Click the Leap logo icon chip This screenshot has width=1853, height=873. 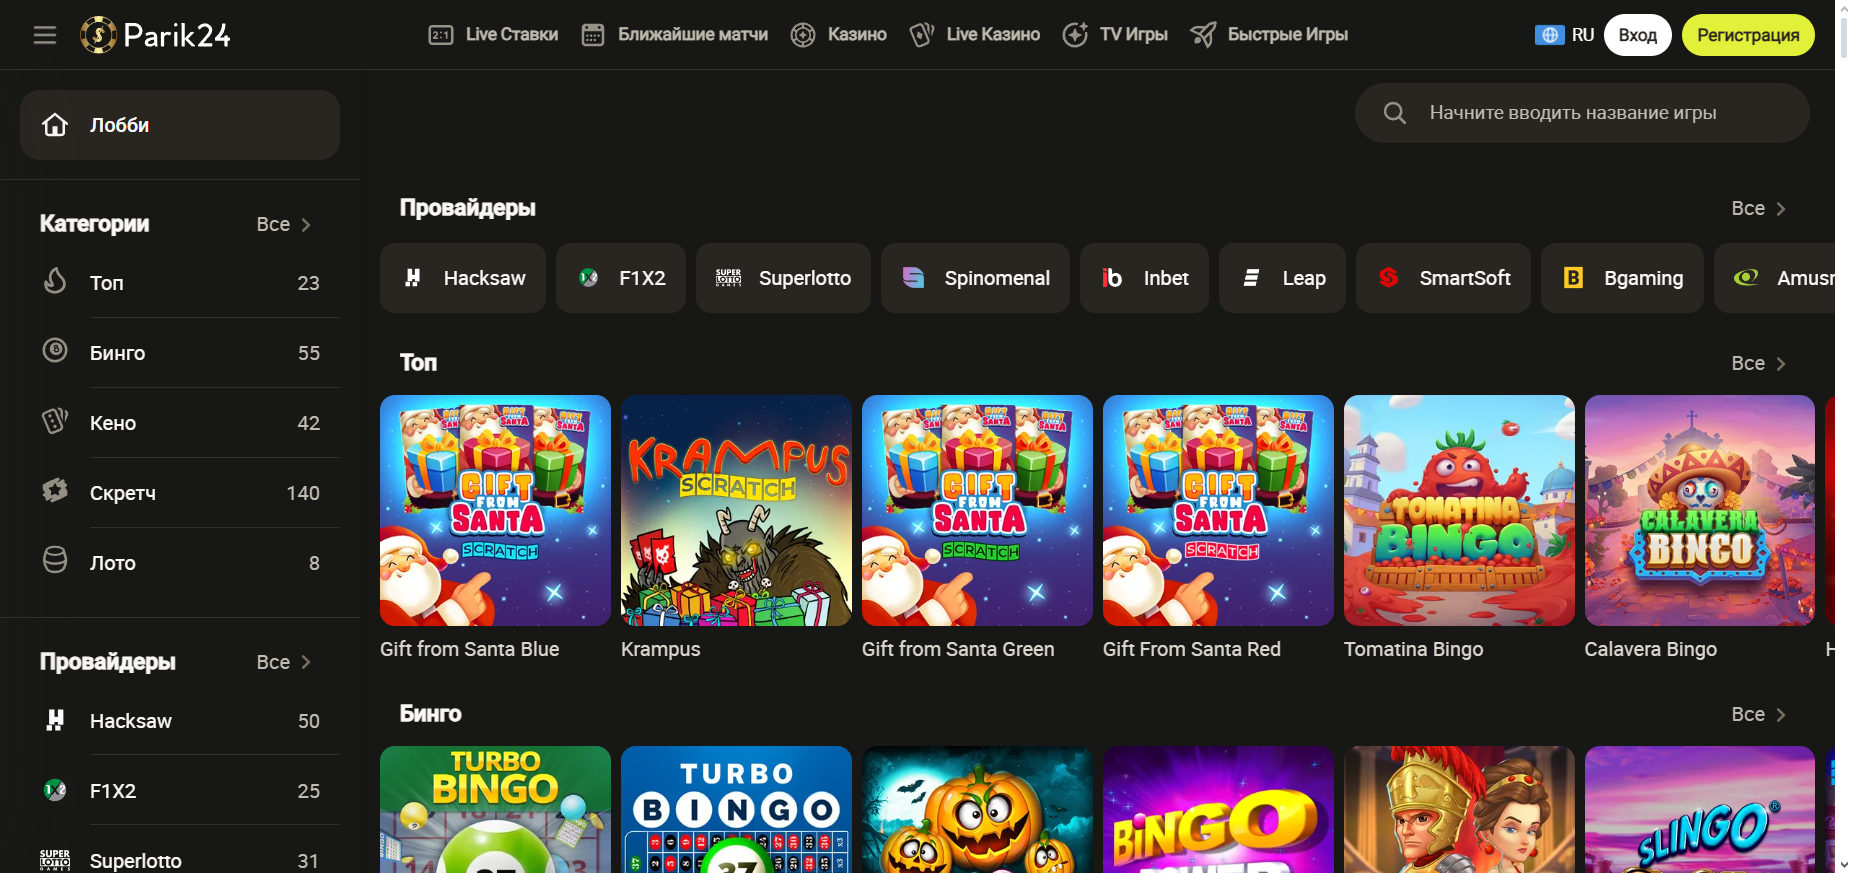click(x=1251, y=278)
